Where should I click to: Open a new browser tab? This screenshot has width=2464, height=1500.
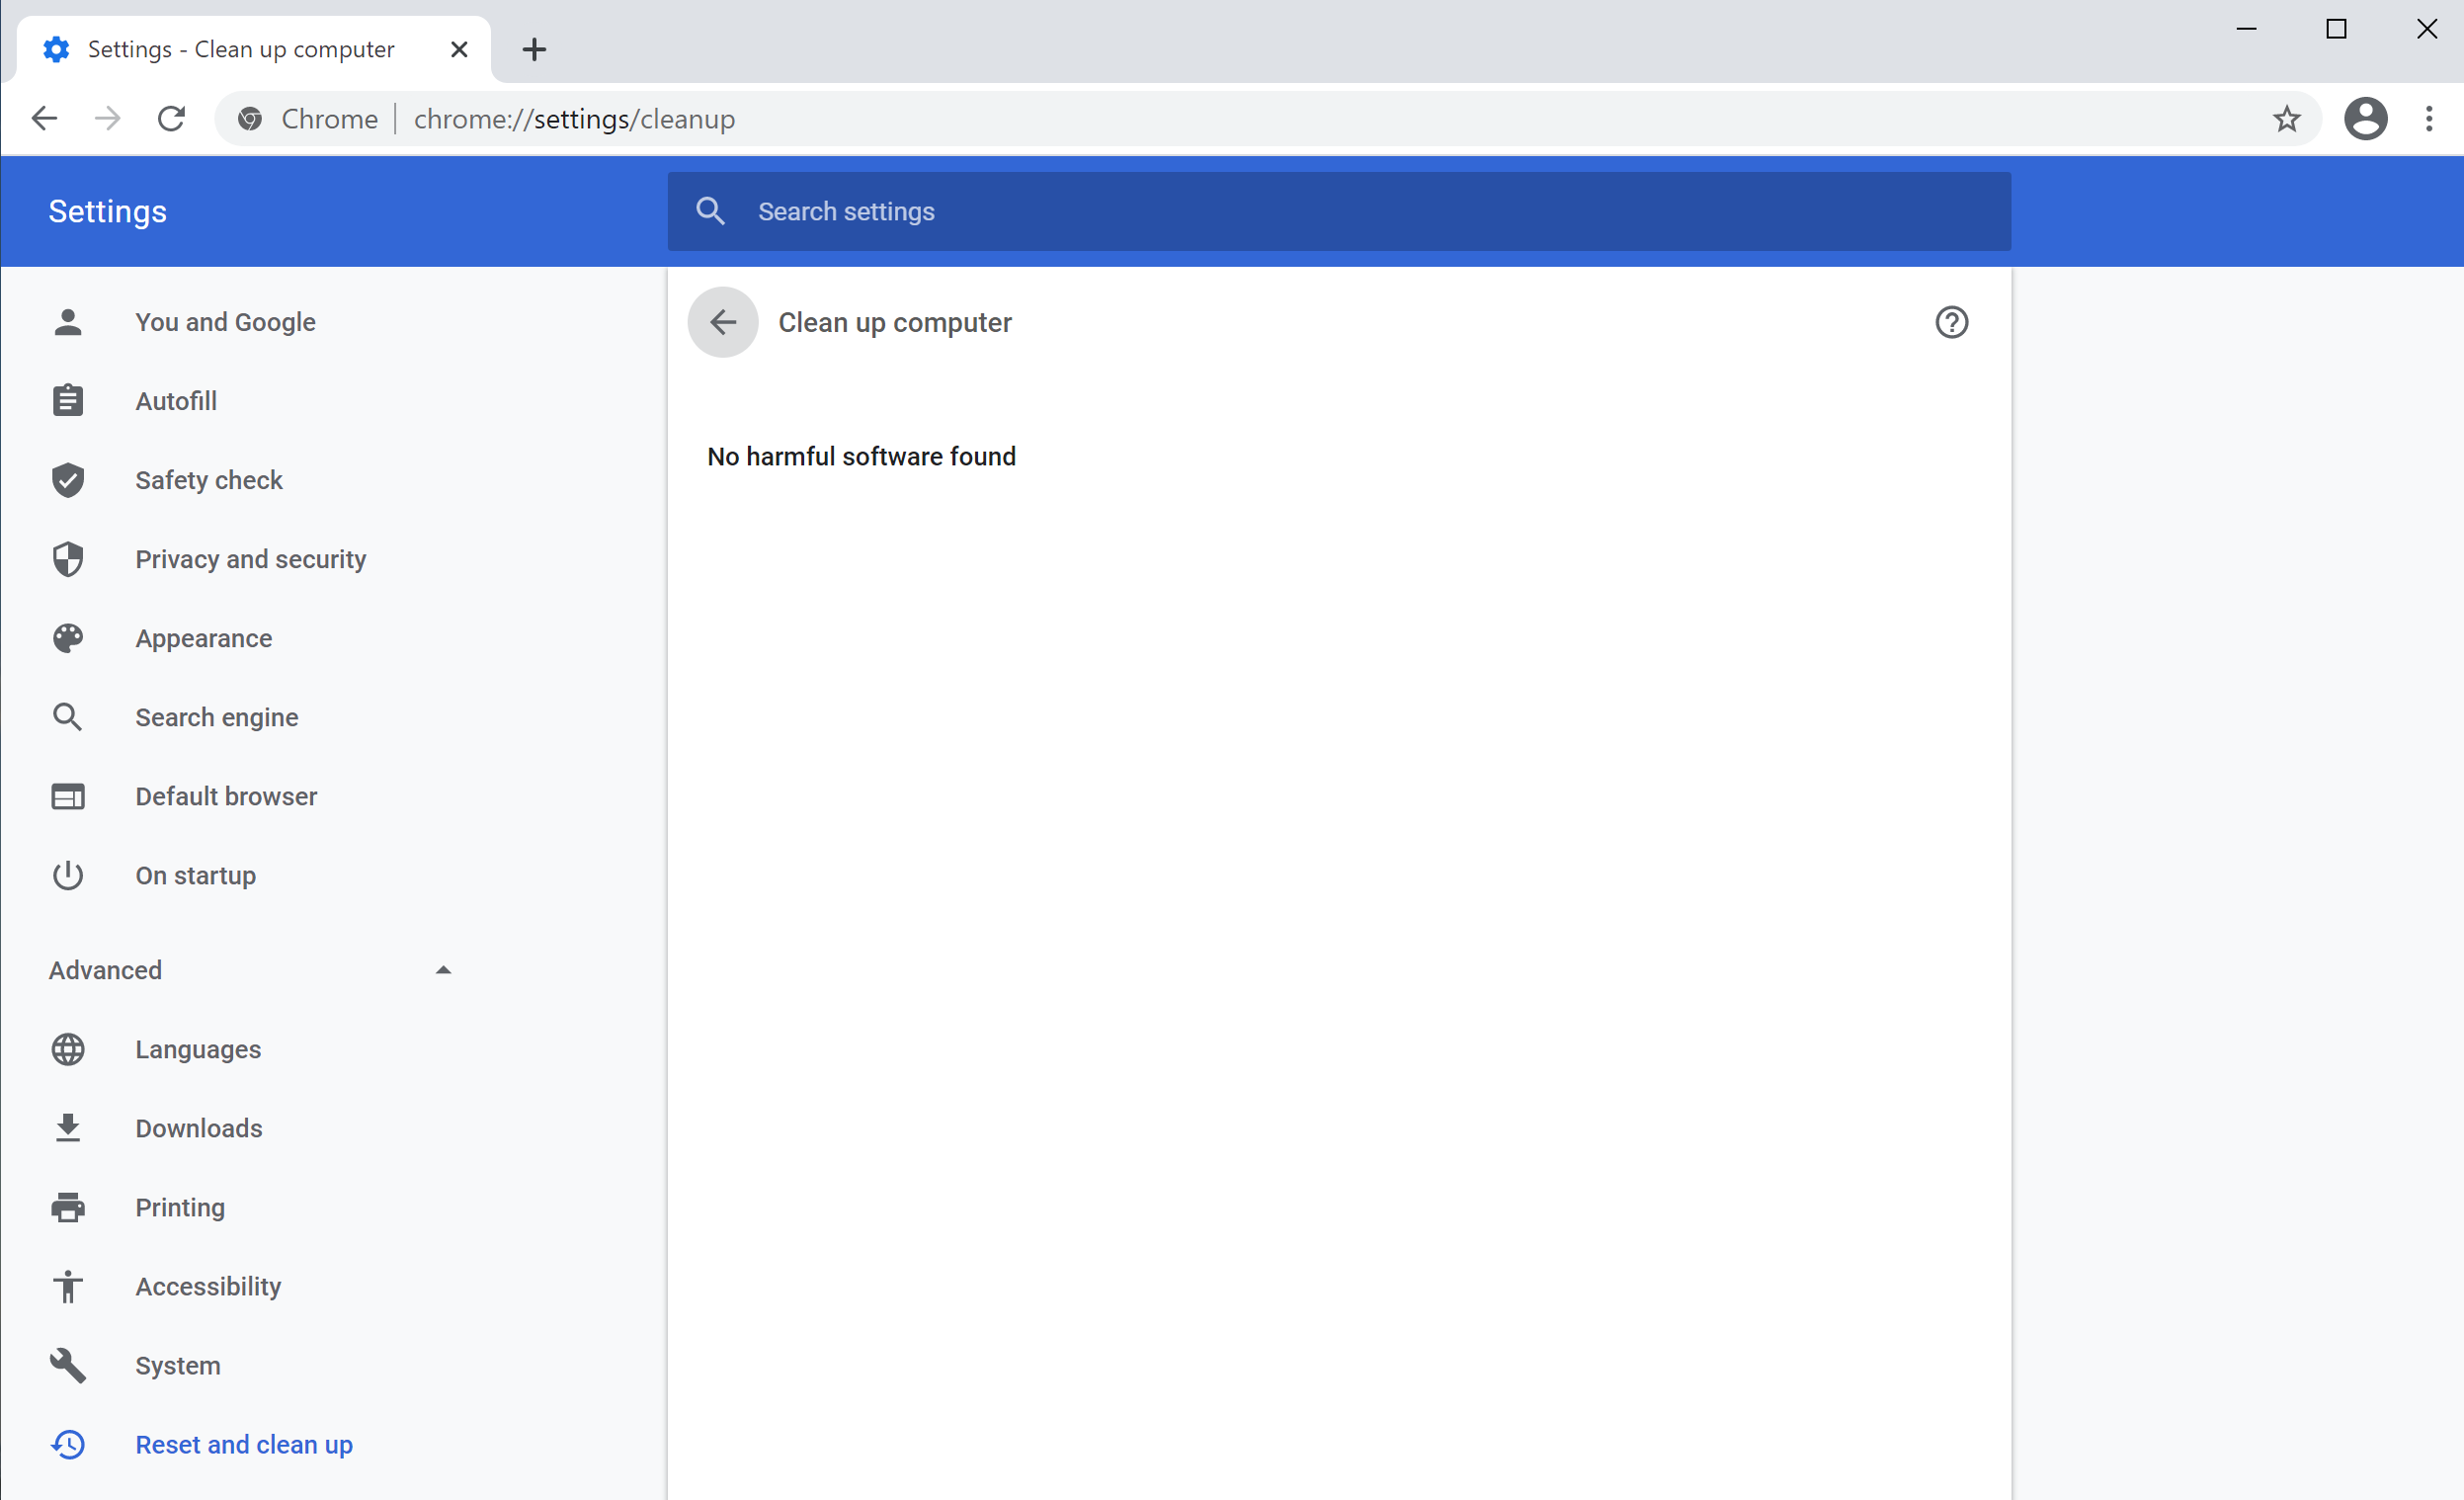534,48
